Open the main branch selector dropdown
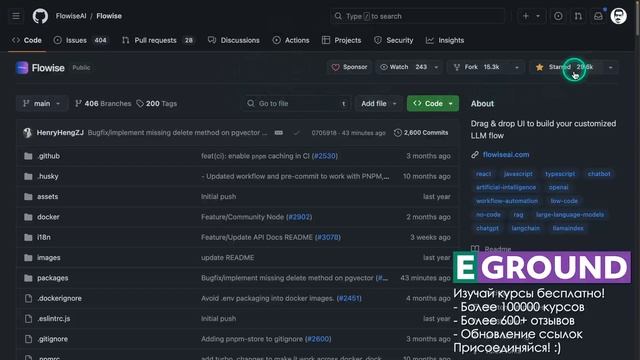Image resolution: width=640 pixels, height=360 pixels. [42, 104]
